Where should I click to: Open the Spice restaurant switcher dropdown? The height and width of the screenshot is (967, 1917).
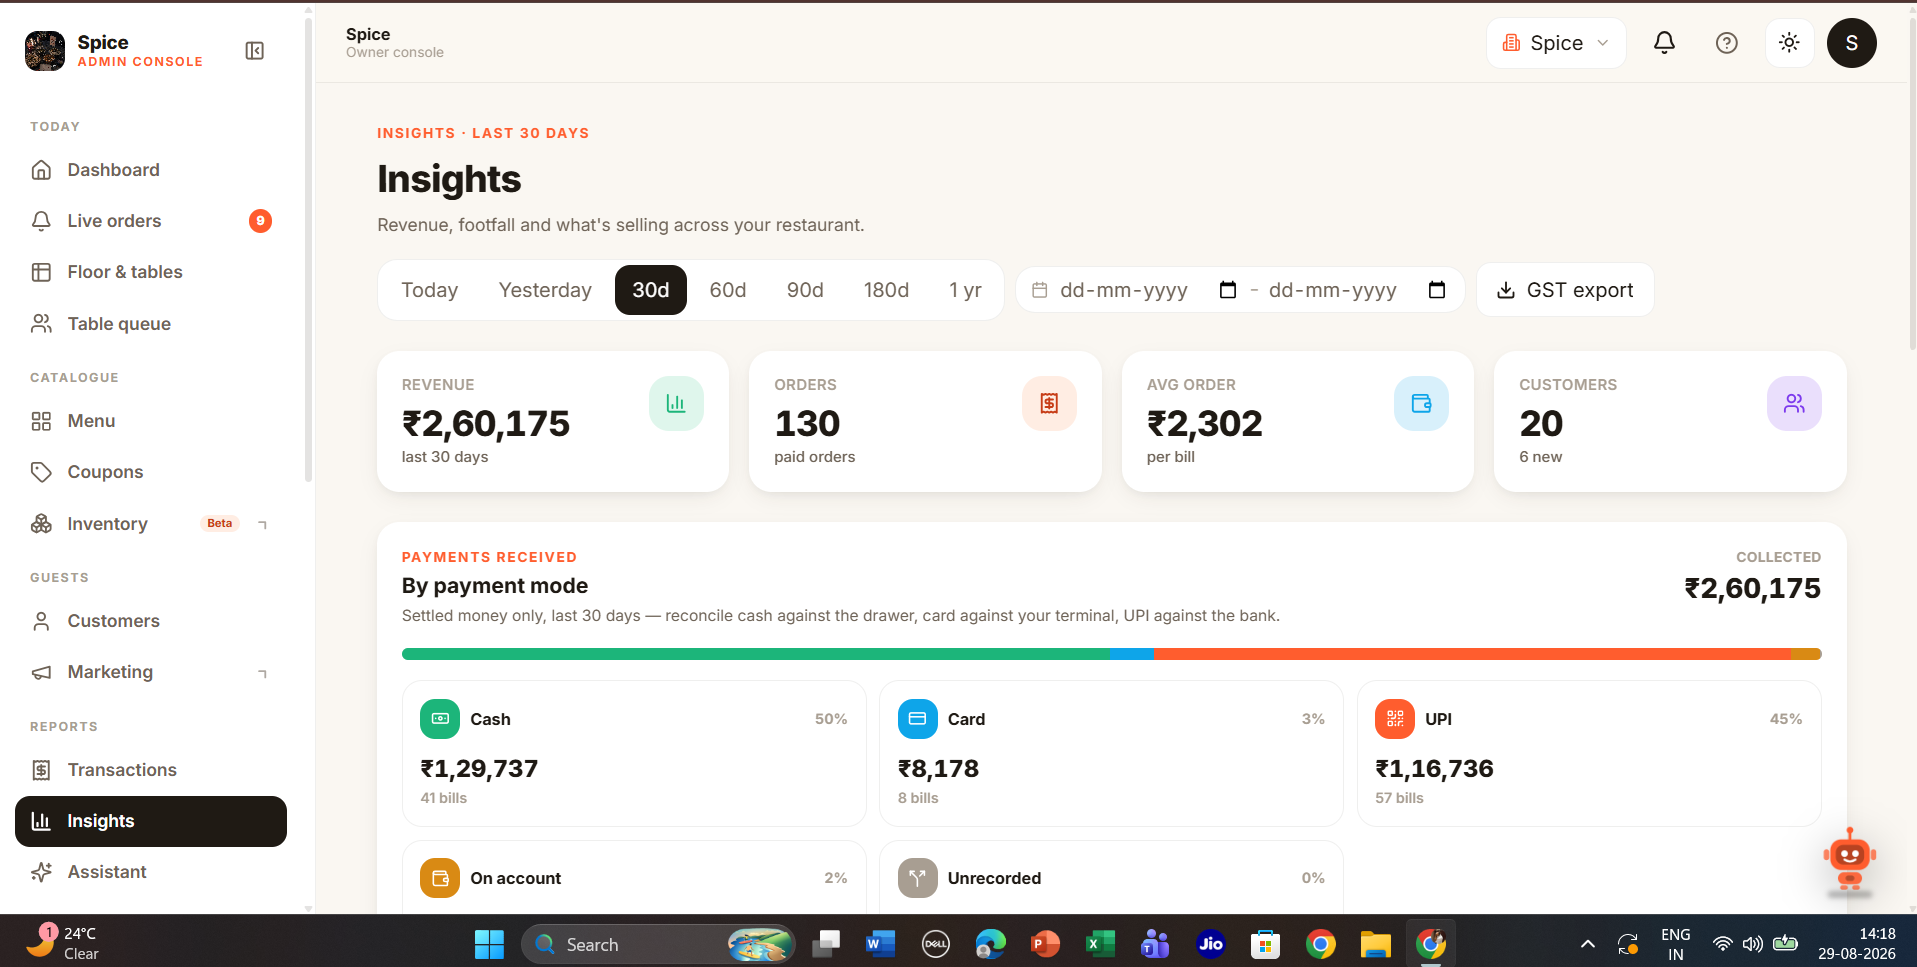(x=1556, y=43)
